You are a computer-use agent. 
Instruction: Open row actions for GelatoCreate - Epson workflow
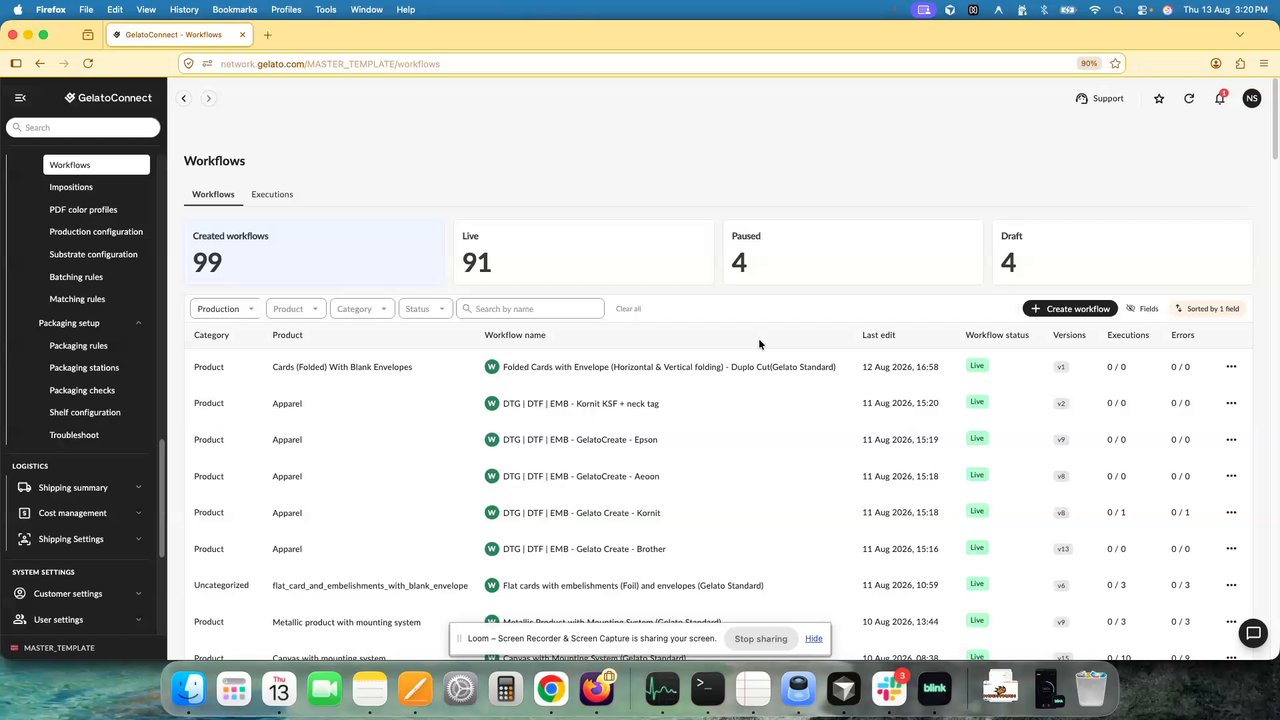click(1231, 440)
